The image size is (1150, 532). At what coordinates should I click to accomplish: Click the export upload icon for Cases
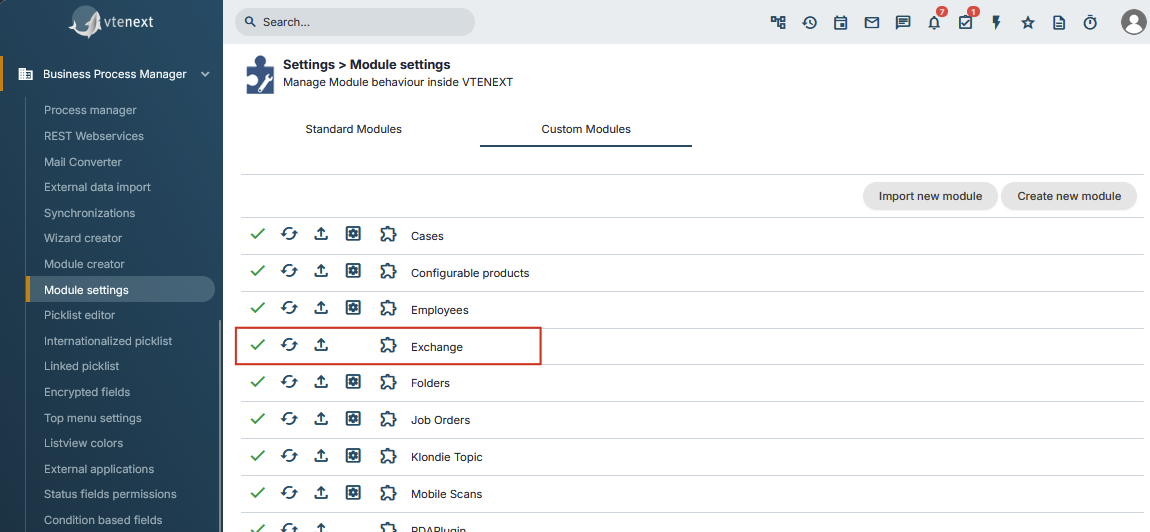tap(321, 234)
